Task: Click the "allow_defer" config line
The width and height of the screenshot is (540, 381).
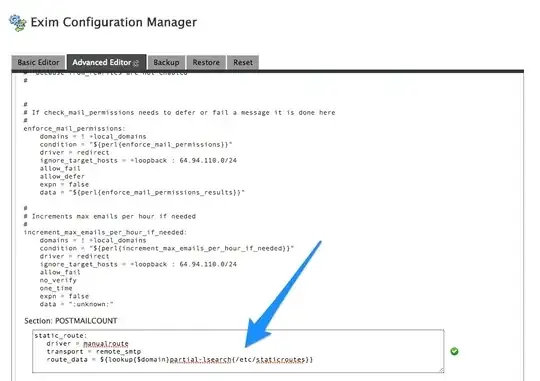Action: [62, 176]
